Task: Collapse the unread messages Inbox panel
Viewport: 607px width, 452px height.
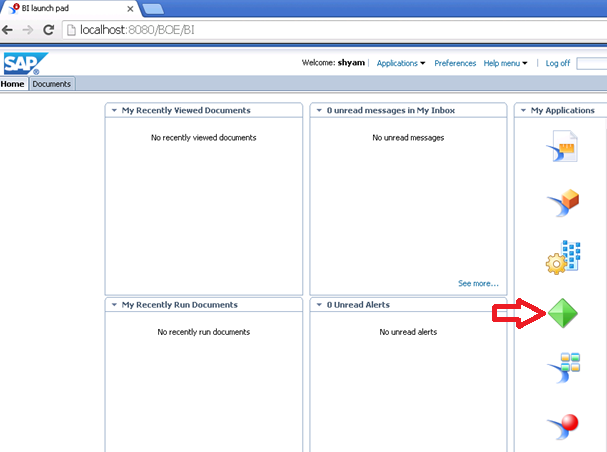Action: 319,111
